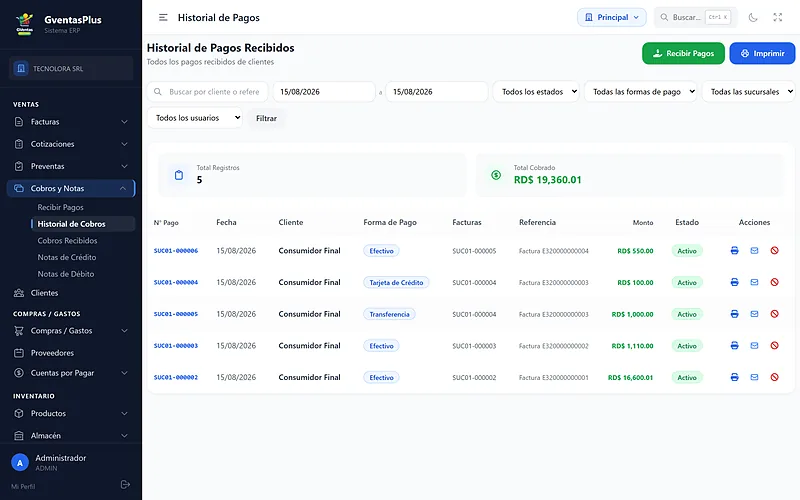Print payment SUC01-000005 via printer icon
This screenshot has width=800, height=500.
734,314
